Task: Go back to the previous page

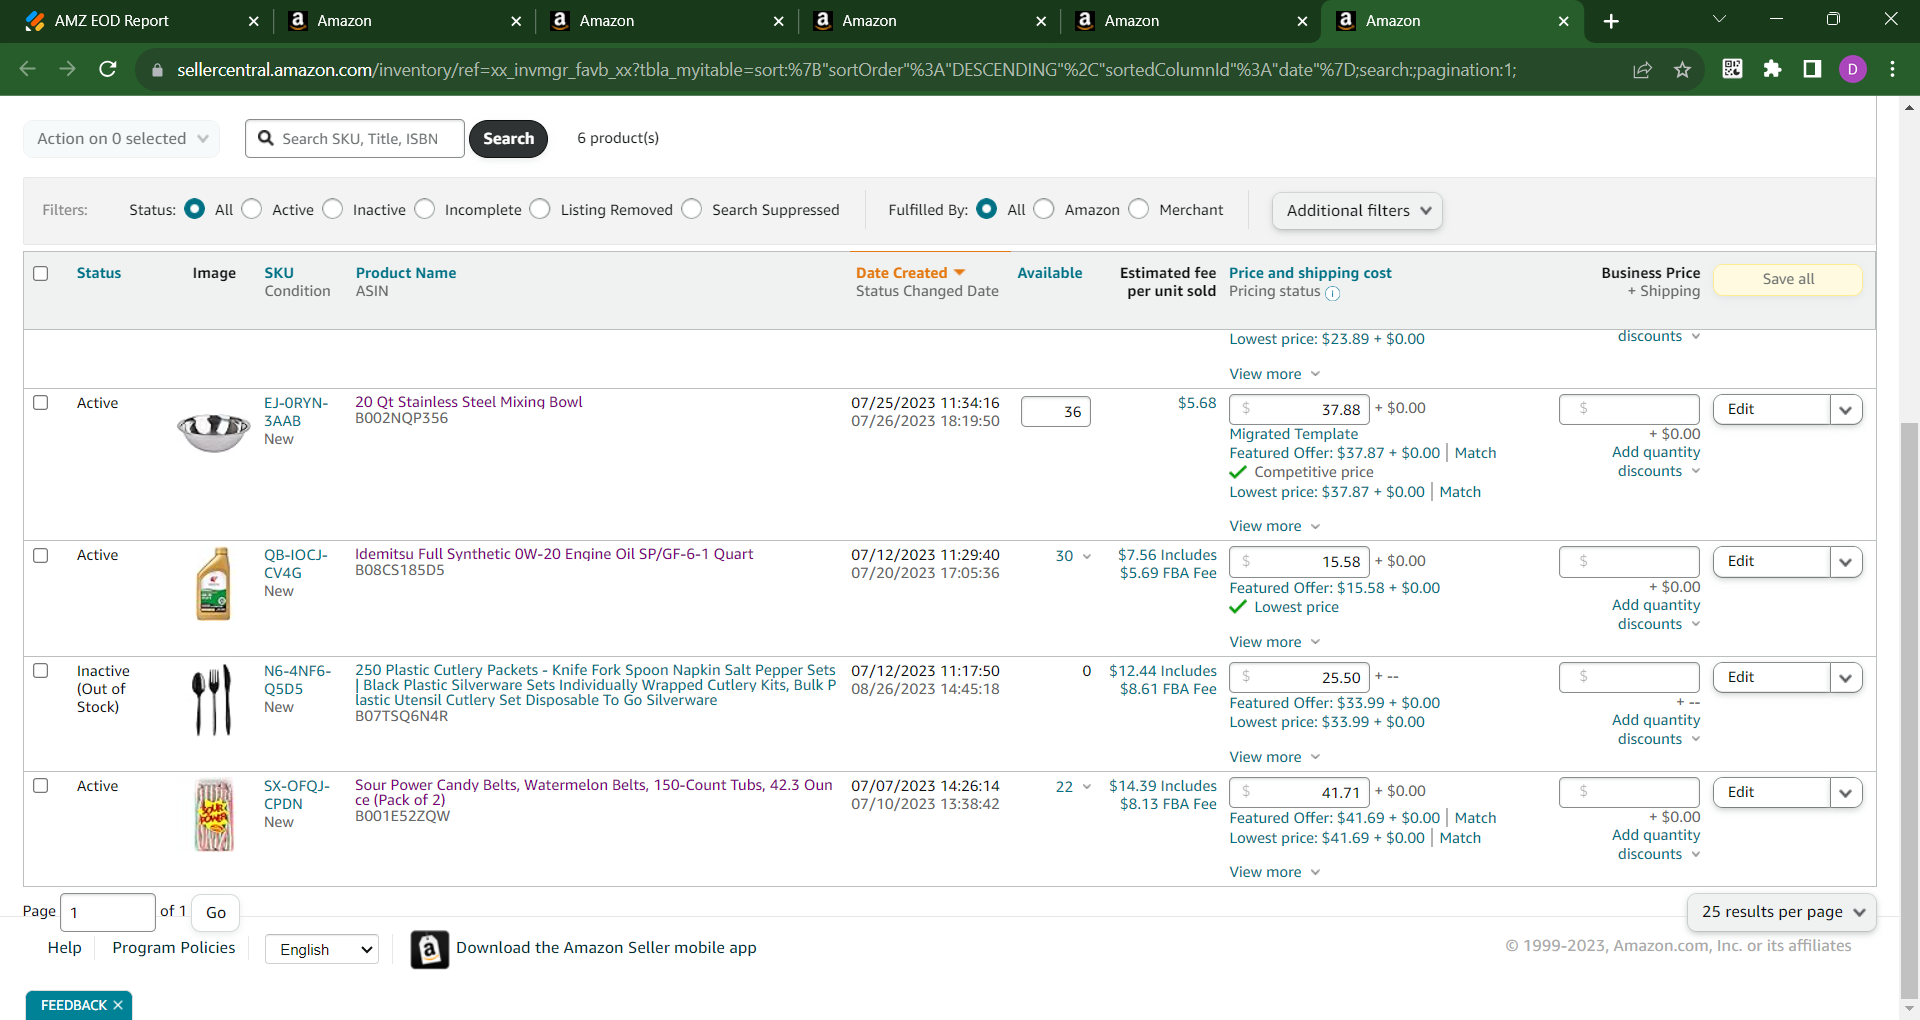Action: click(27, 69)
